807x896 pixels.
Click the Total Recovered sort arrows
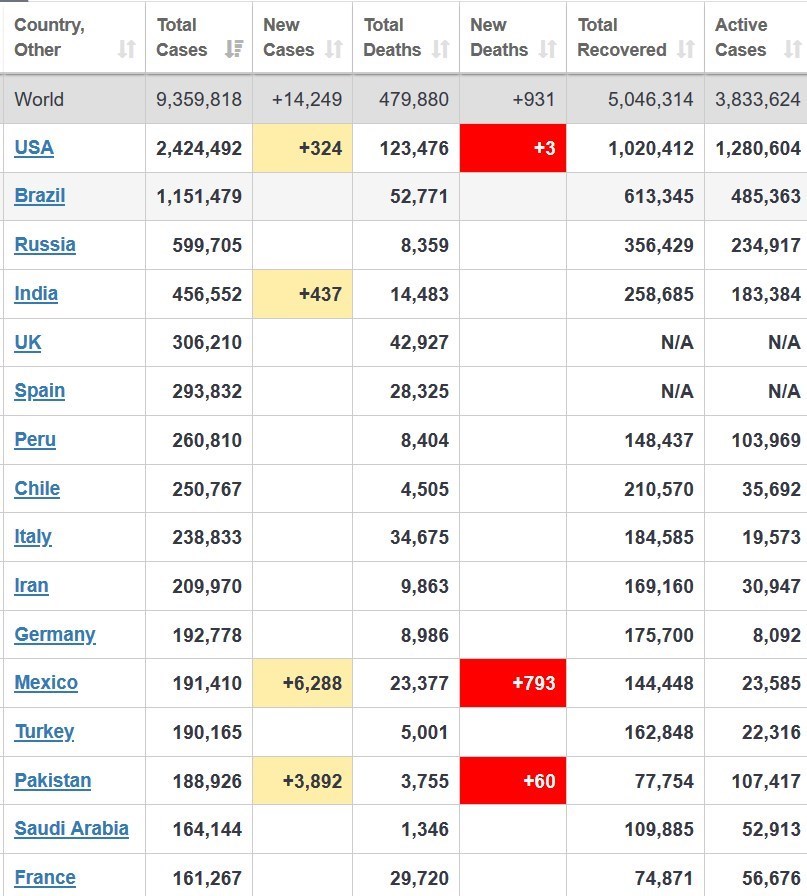pos(686,50)
